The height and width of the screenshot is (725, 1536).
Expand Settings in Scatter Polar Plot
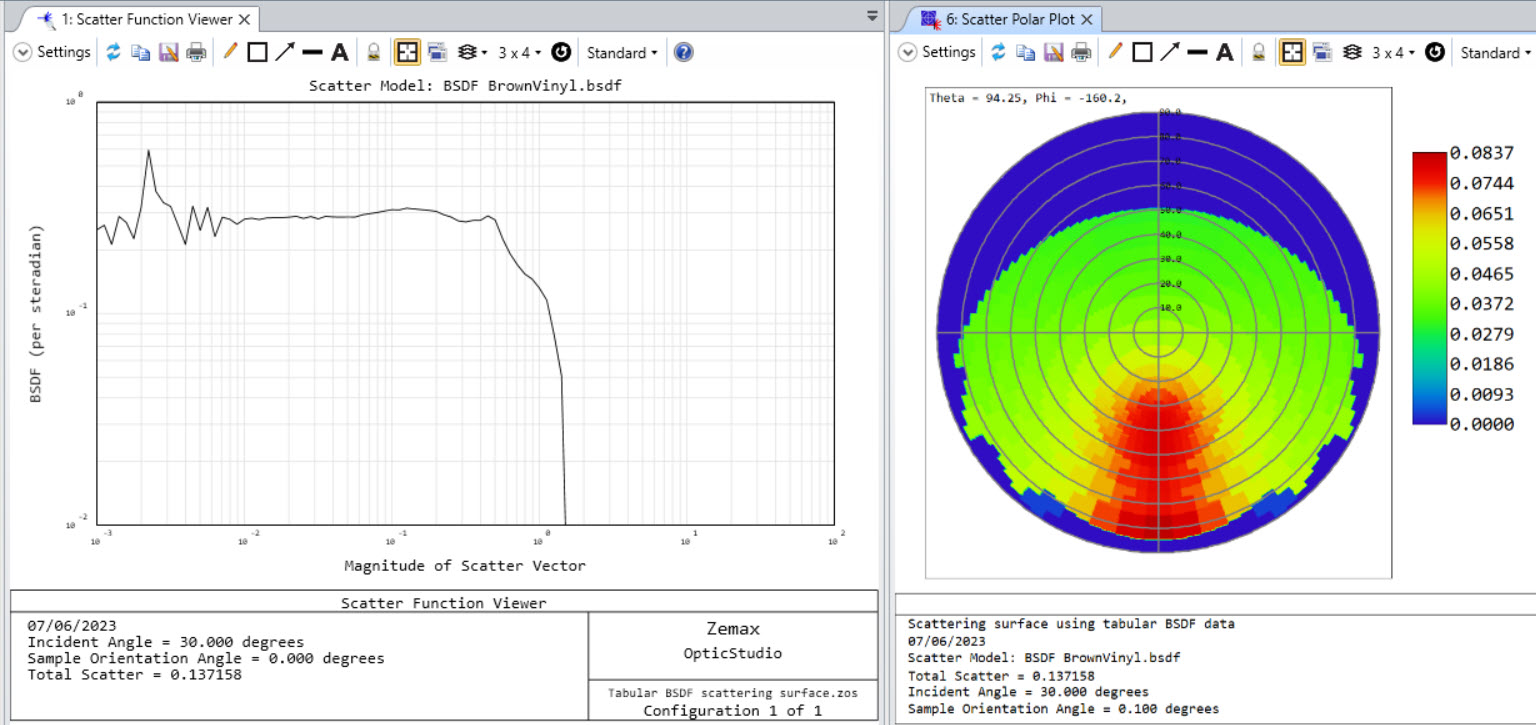click(x=937, y=52)
